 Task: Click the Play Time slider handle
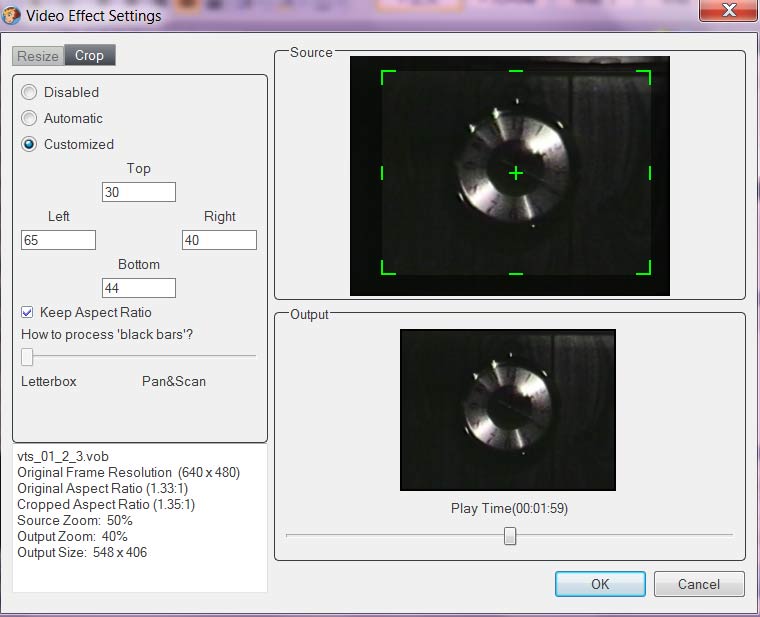point(510,536)
